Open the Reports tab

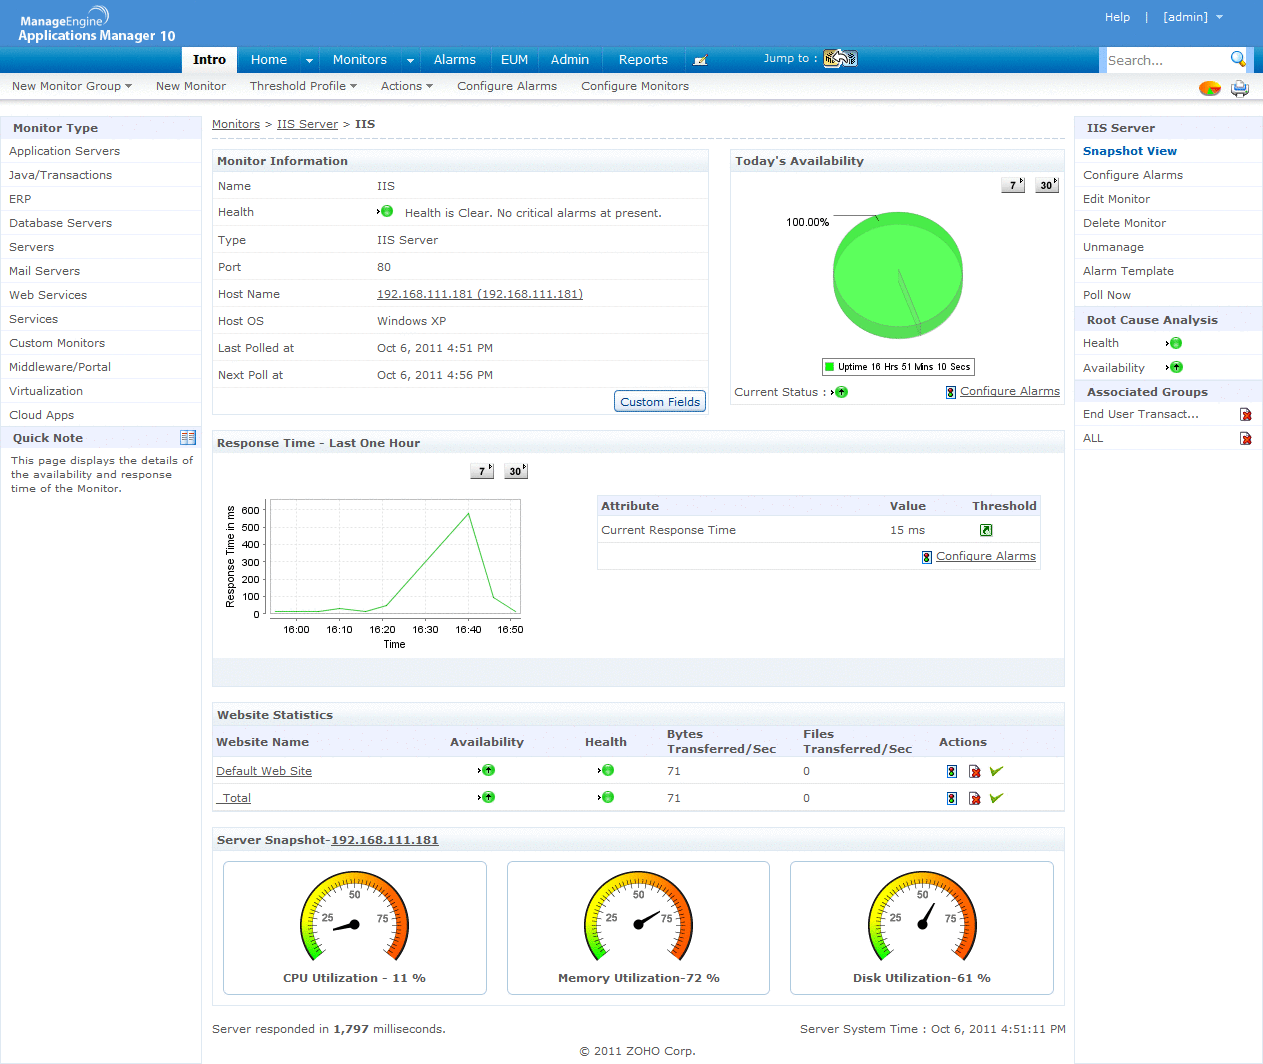pos(642,59)
